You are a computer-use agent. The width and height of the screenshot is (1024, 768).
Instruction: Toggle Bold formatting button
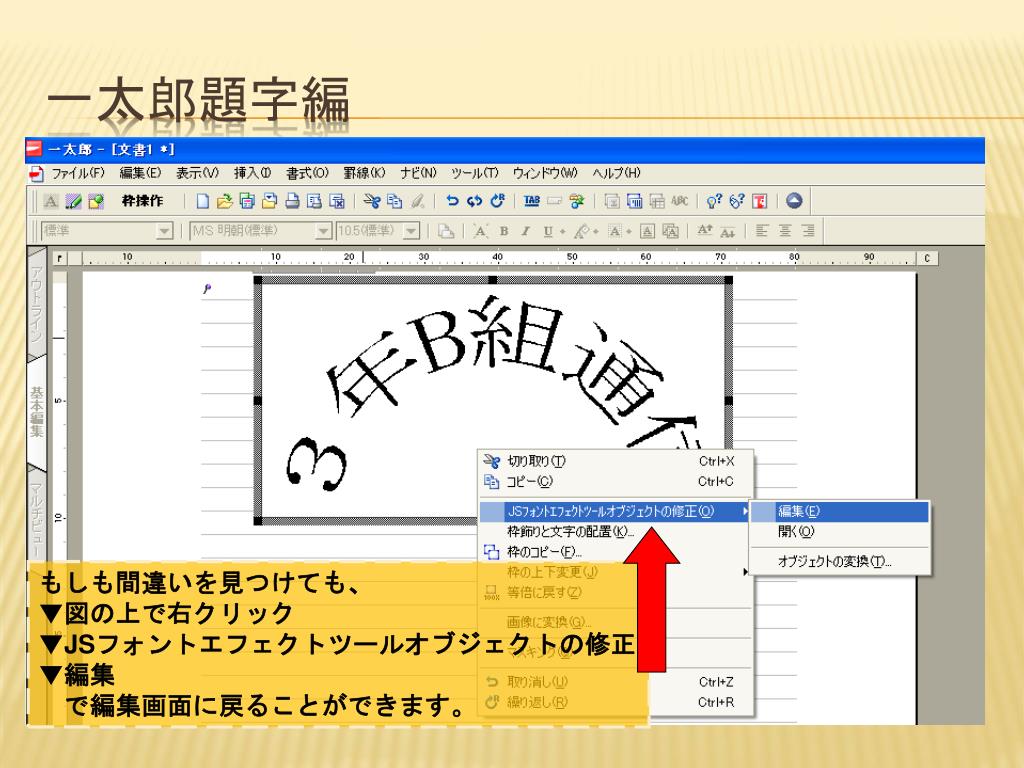(x=504, y=231)
